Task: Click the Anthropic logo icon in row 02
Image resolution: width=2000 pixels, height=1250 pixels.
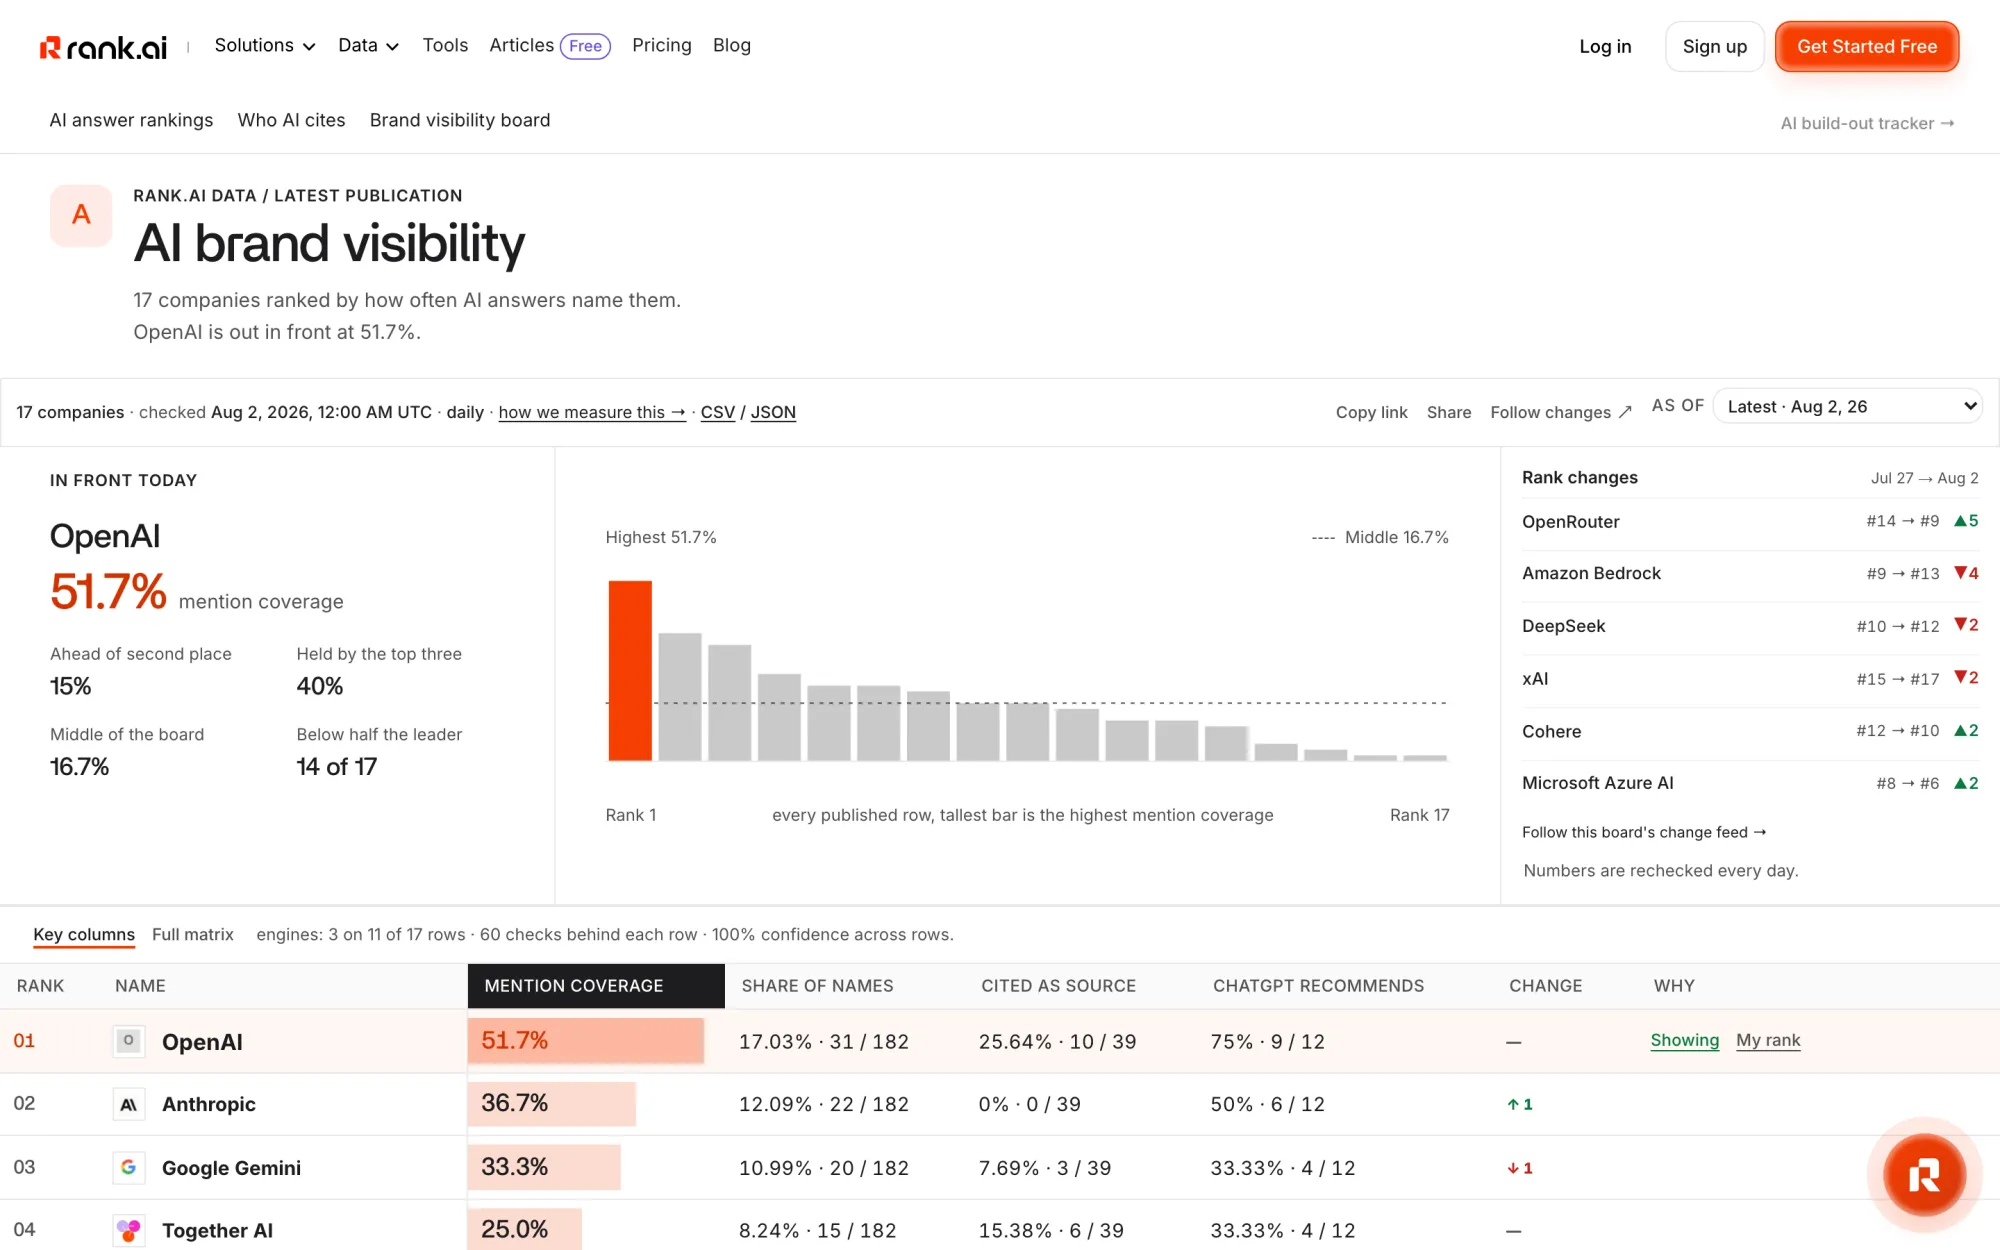Action: (x=128, y=1104)
